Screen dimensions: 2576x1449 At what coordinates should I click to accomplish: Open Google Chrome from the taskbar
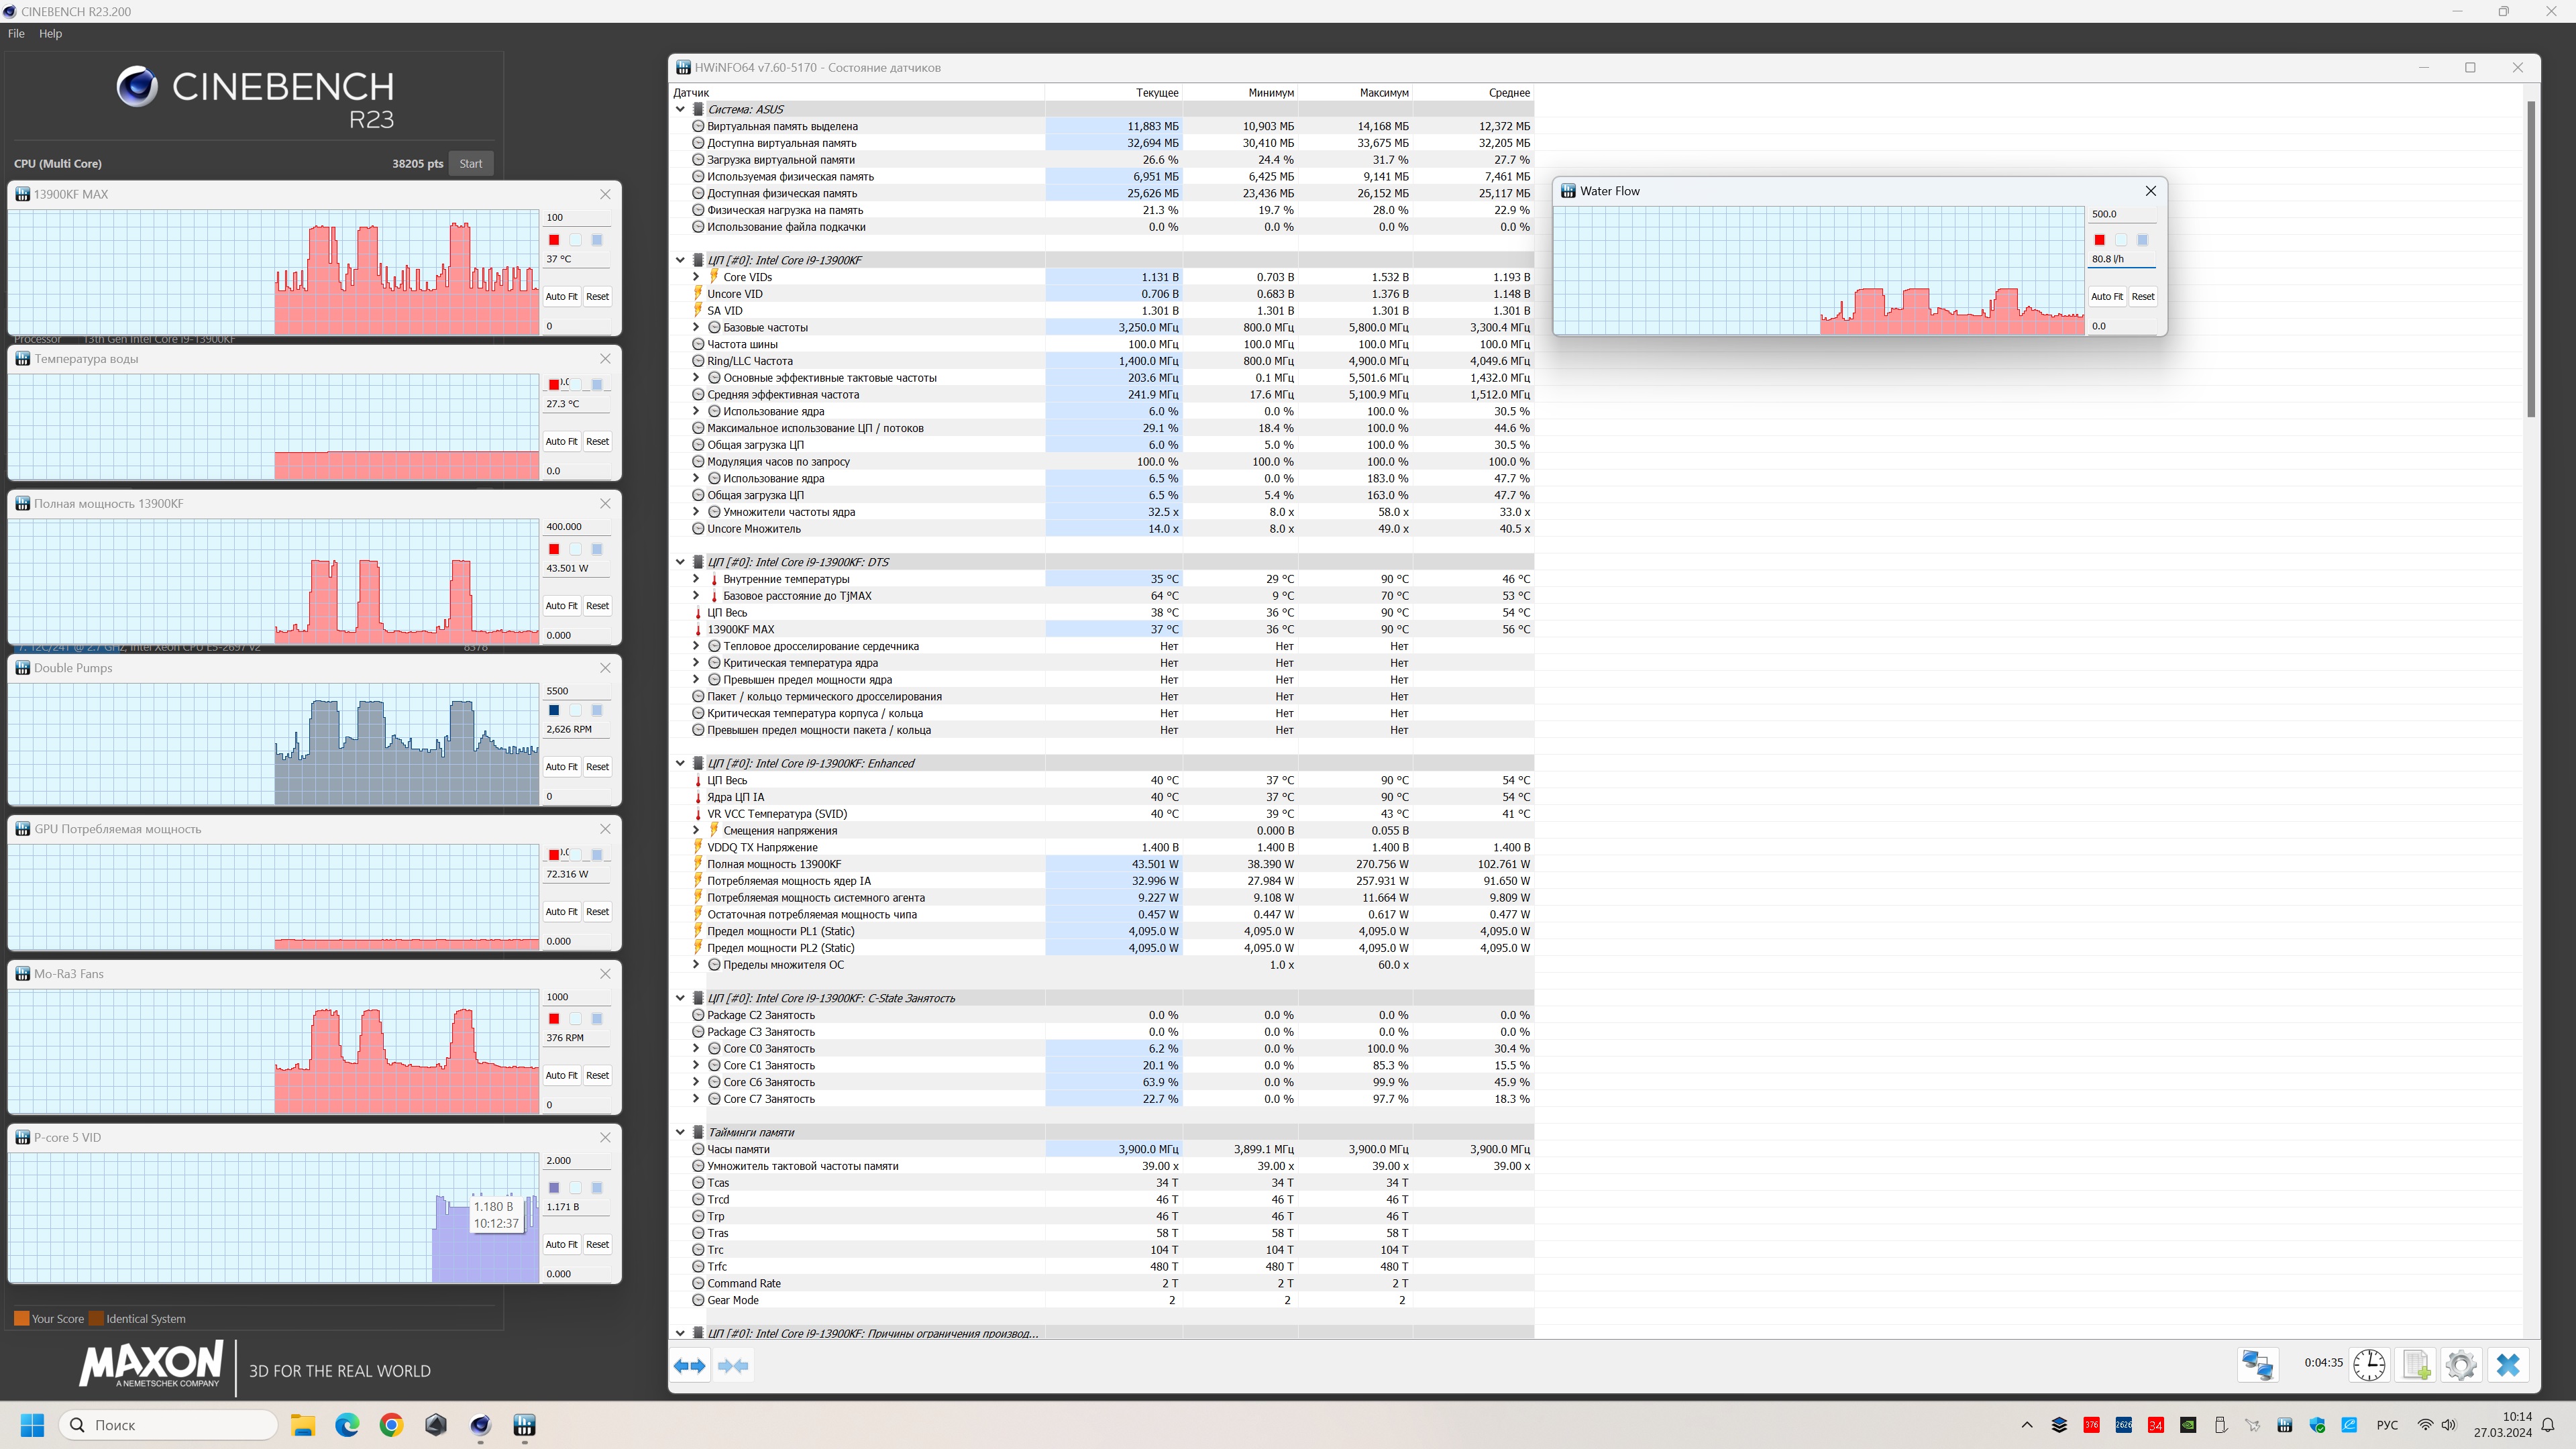point(391,1425)
